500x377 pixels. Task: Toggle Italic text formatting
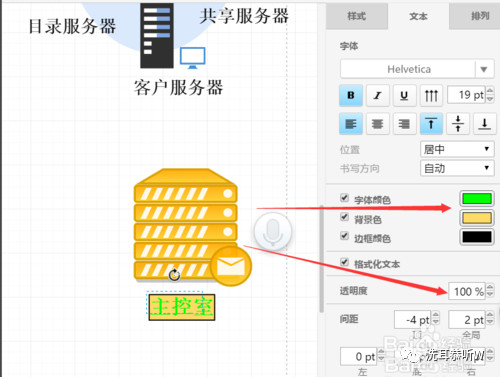click(x=377, y=95)
